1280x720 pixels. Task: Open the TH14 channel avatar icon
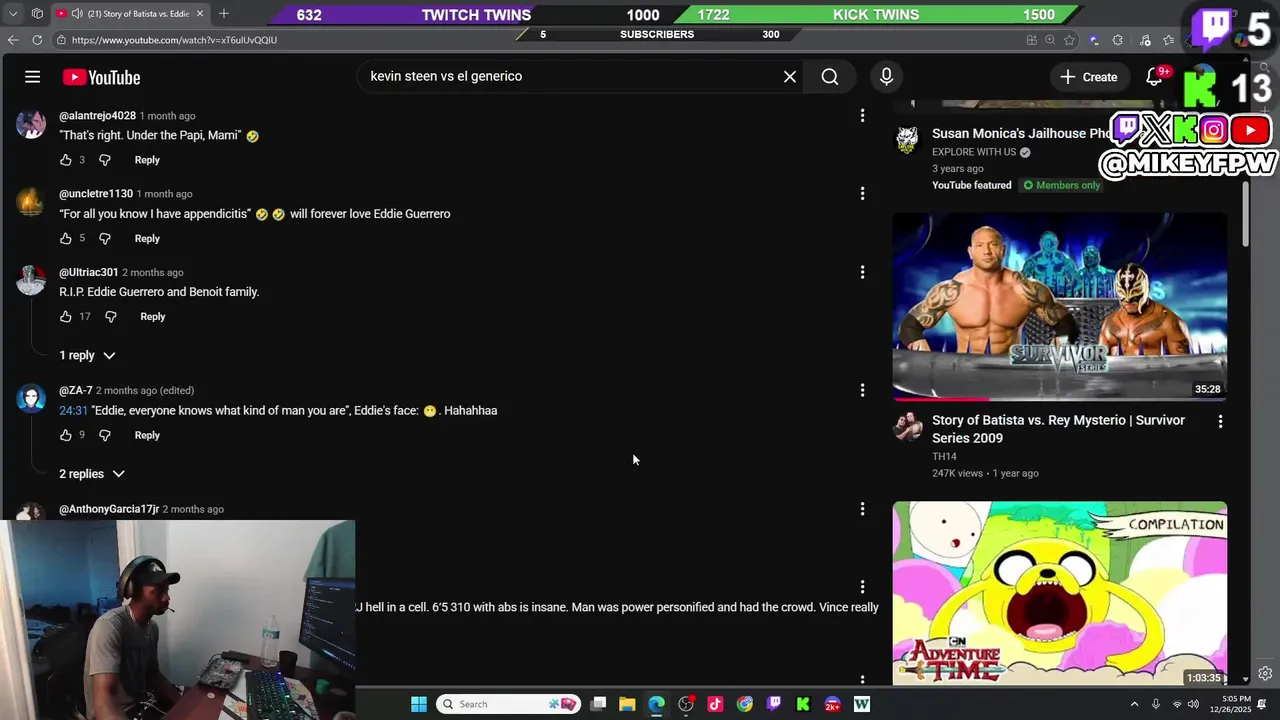click(x=908, y=427)
